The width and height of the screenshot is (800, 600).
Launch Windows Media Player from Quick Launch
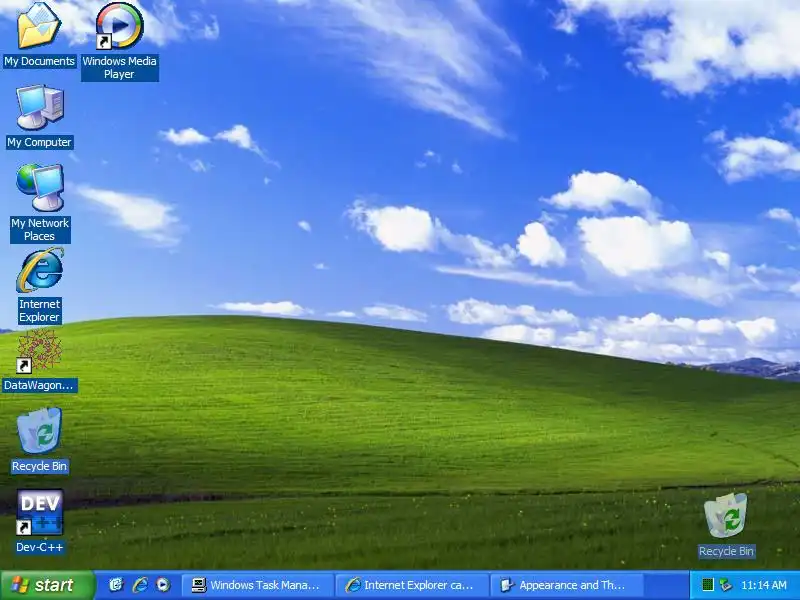click(163, 585)
